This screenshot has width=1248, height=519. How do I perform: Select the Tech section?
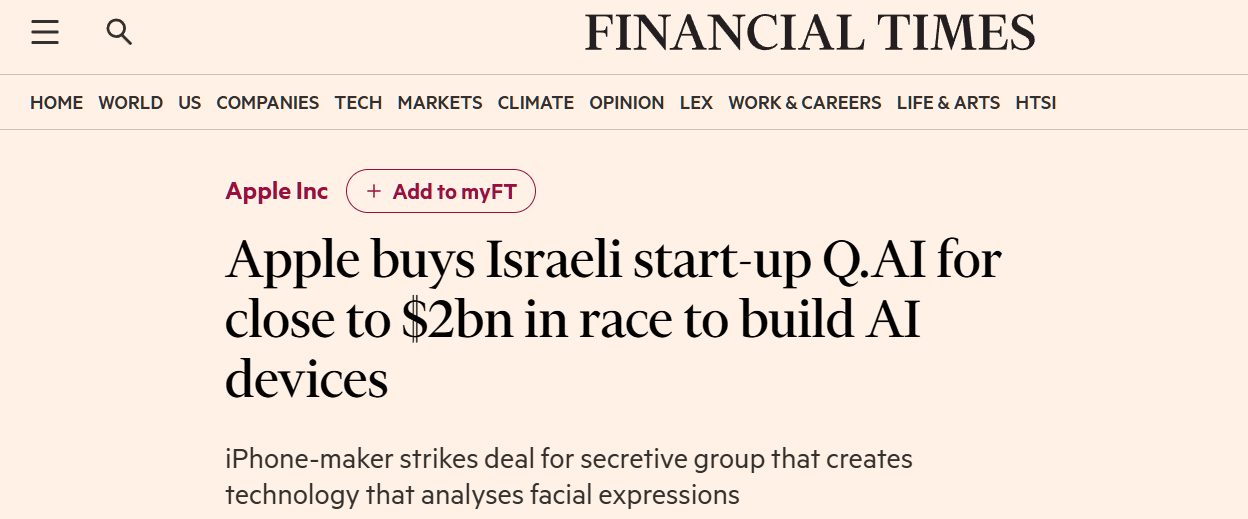click(x=358, y=103)
